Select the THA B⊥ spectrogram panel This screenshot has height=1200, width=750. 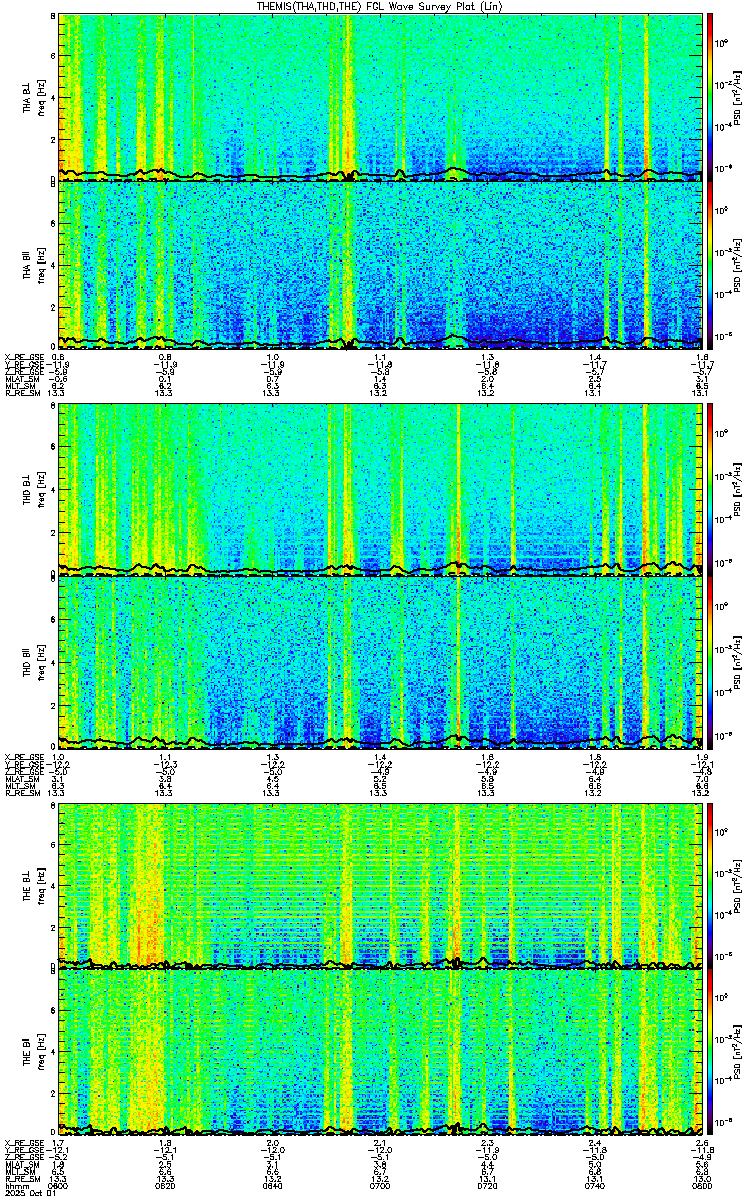380,97
